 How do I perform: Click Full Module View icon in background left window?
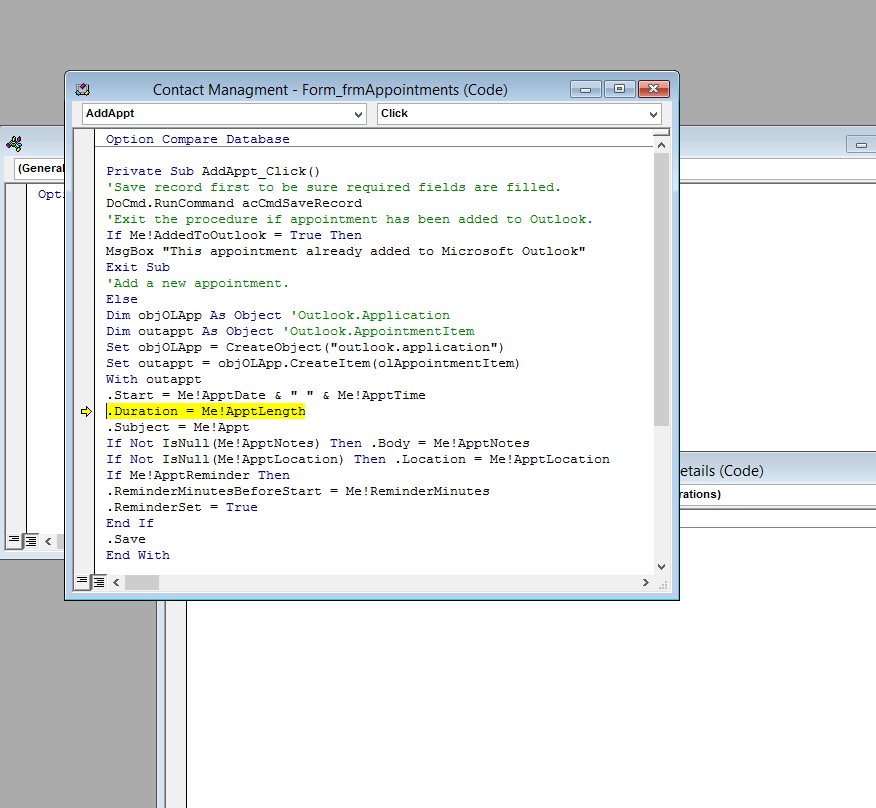click(31, 540)
